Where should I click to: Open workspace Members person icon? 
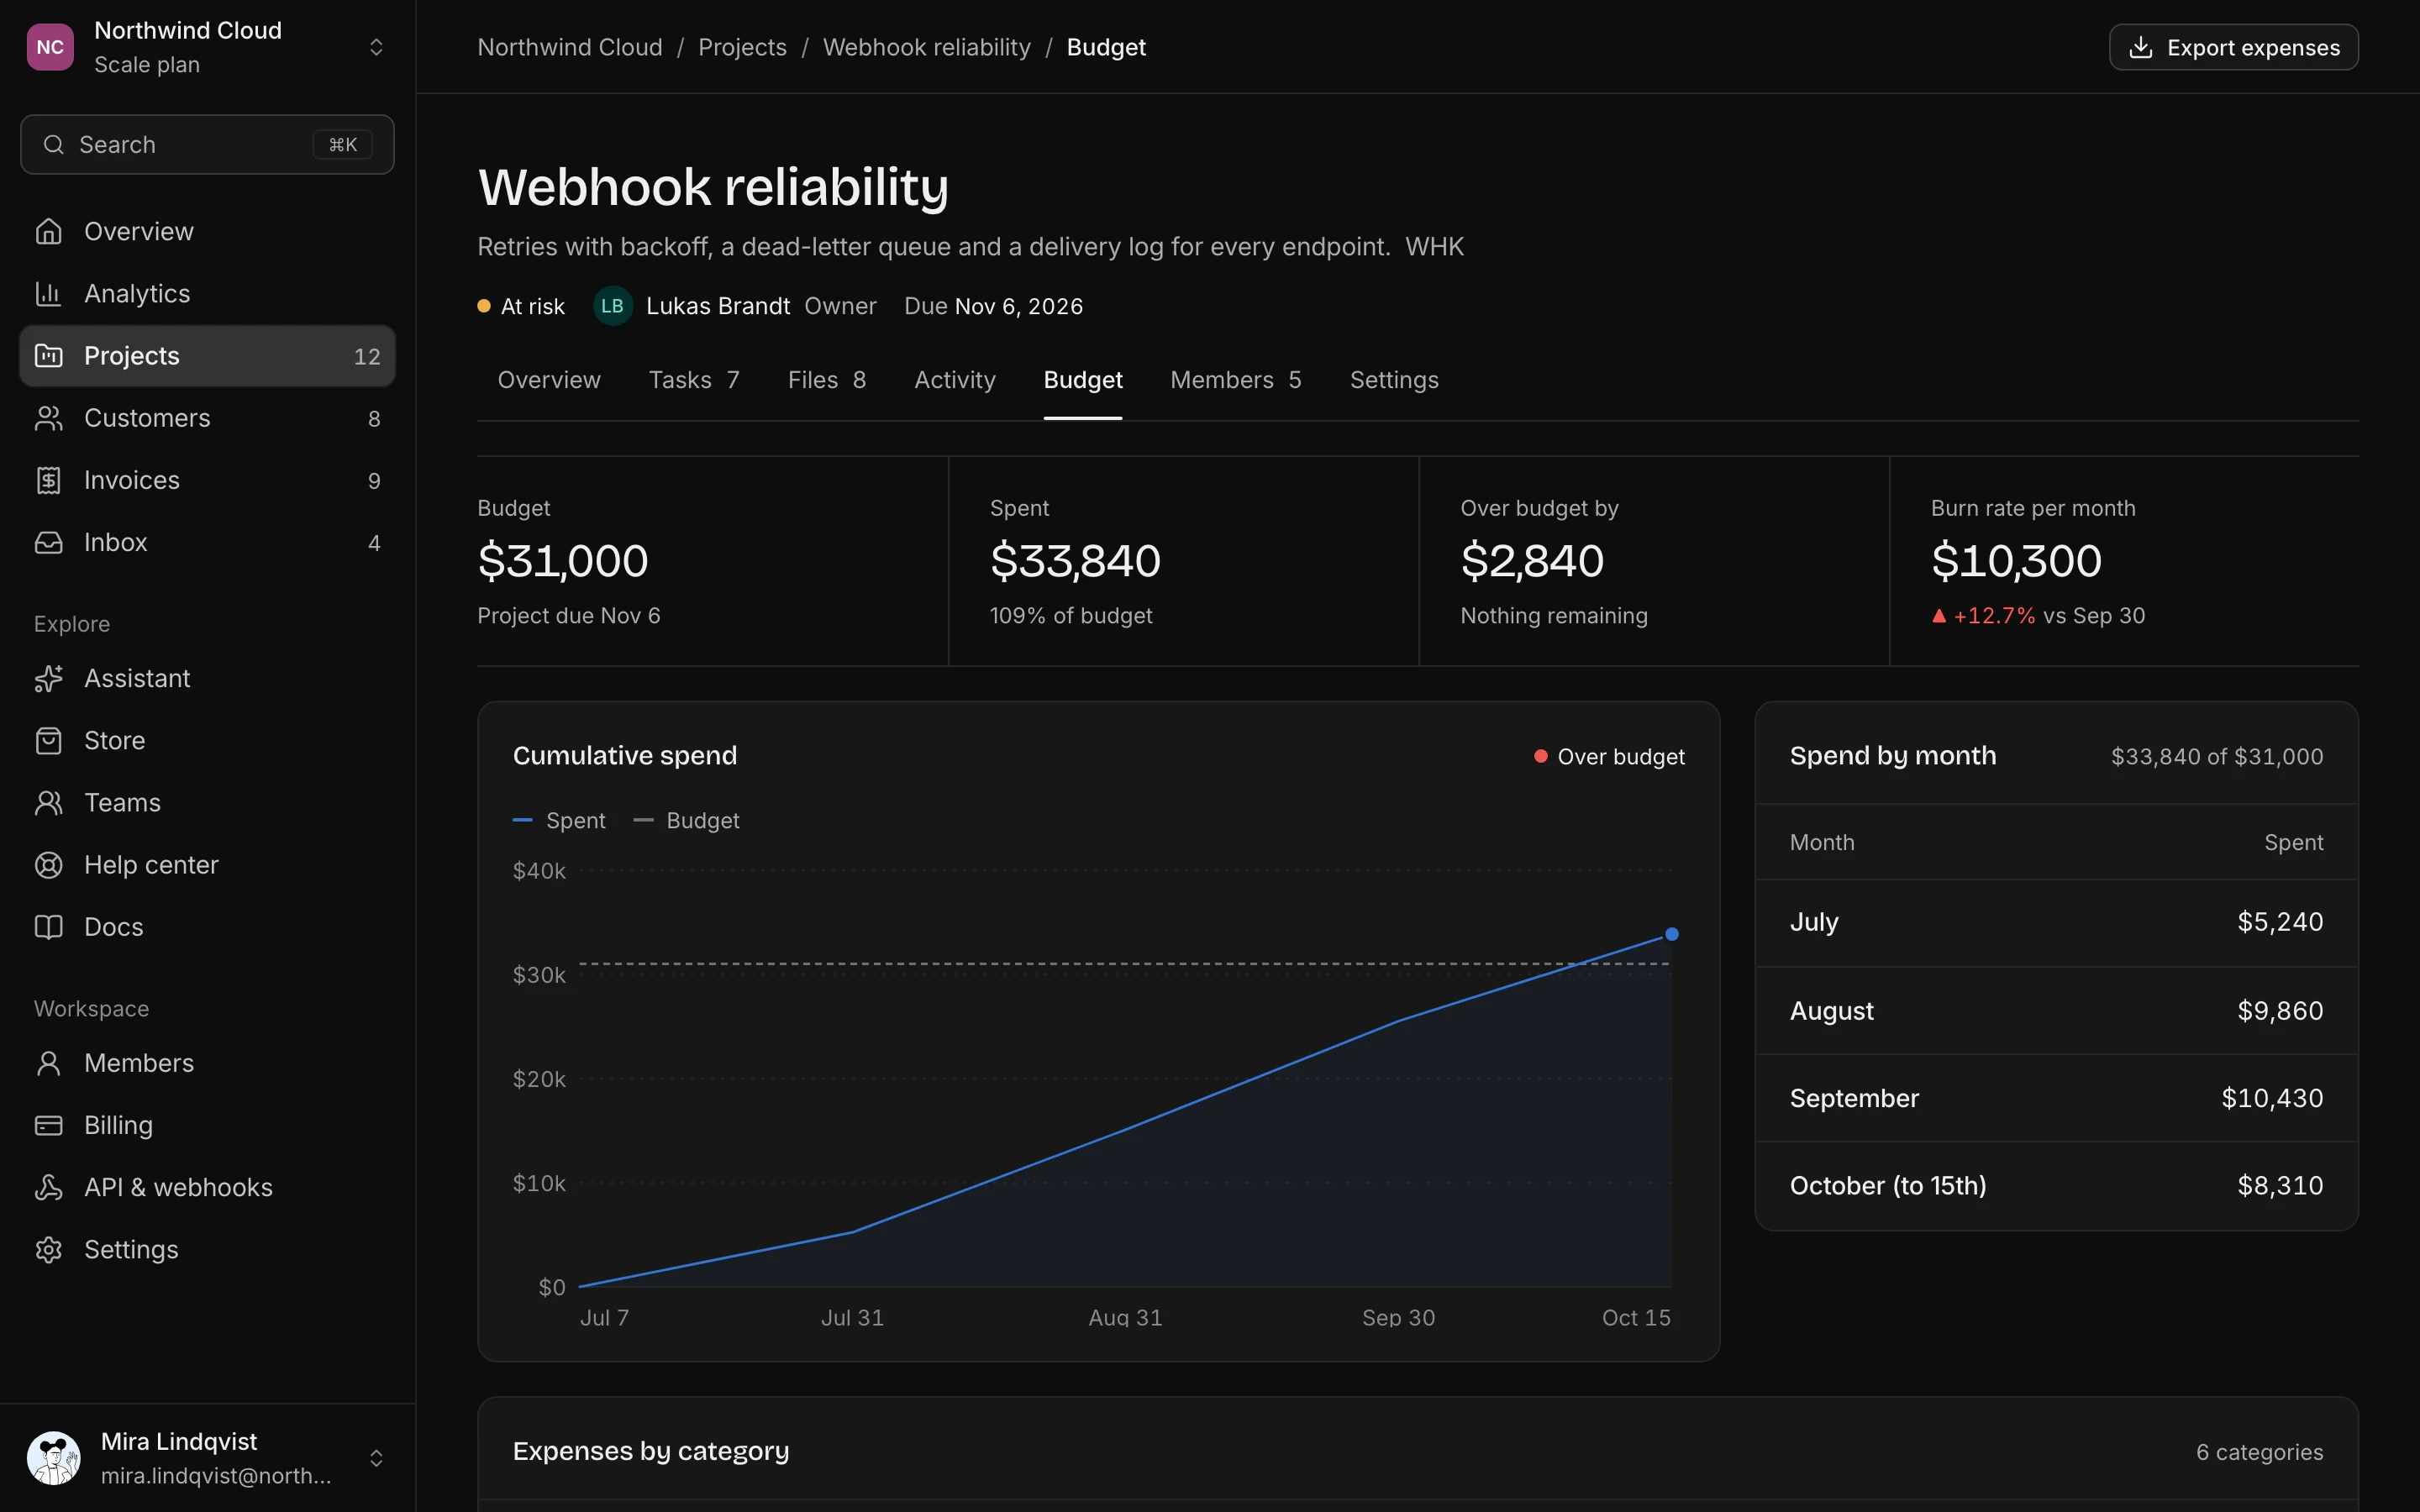click(x=48, y=1063)
